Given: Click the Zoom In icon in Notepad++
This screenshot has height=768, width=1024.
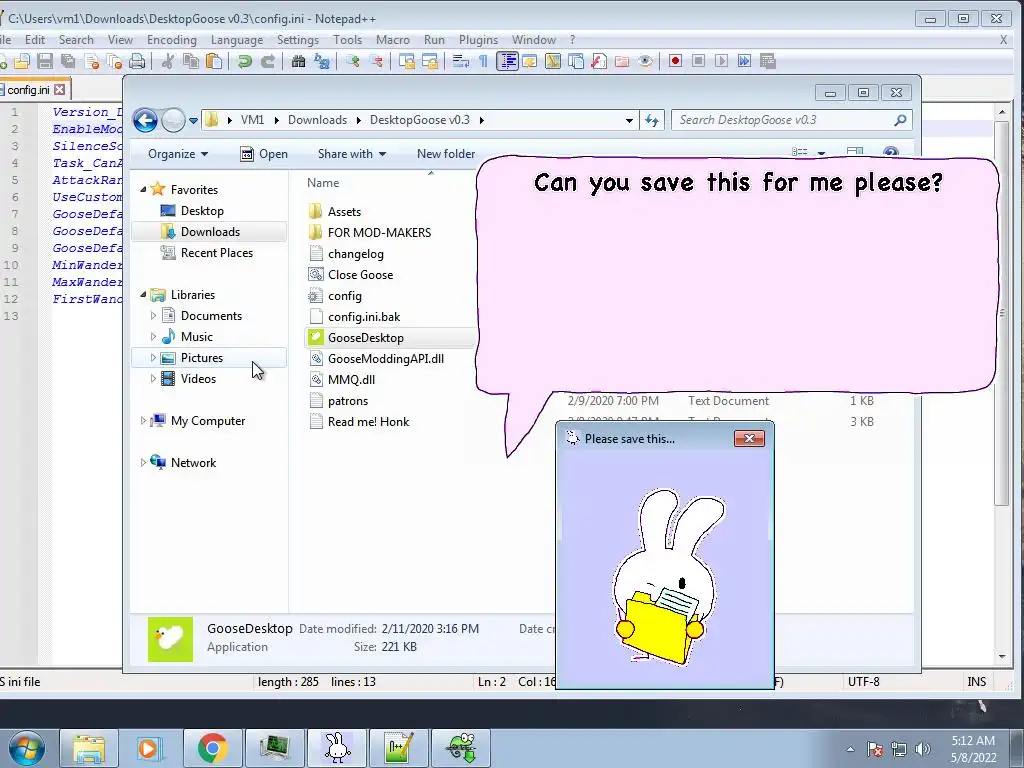Looking at the screenshot, I should [353, 61].
